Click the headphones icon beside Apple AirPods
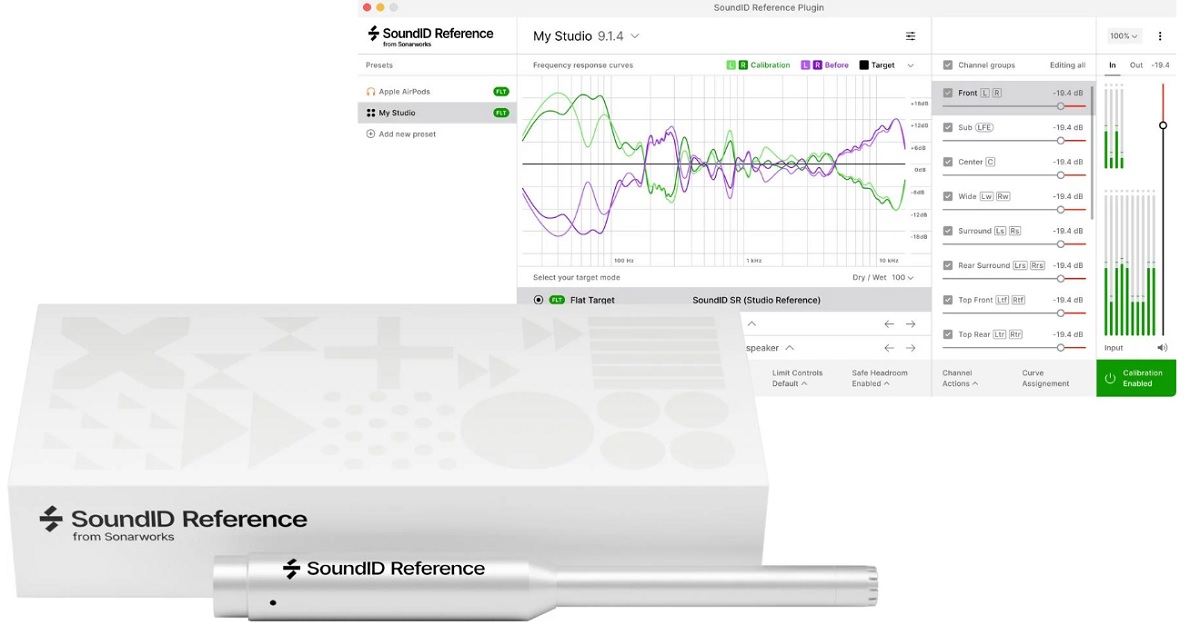 coord(371,92)
